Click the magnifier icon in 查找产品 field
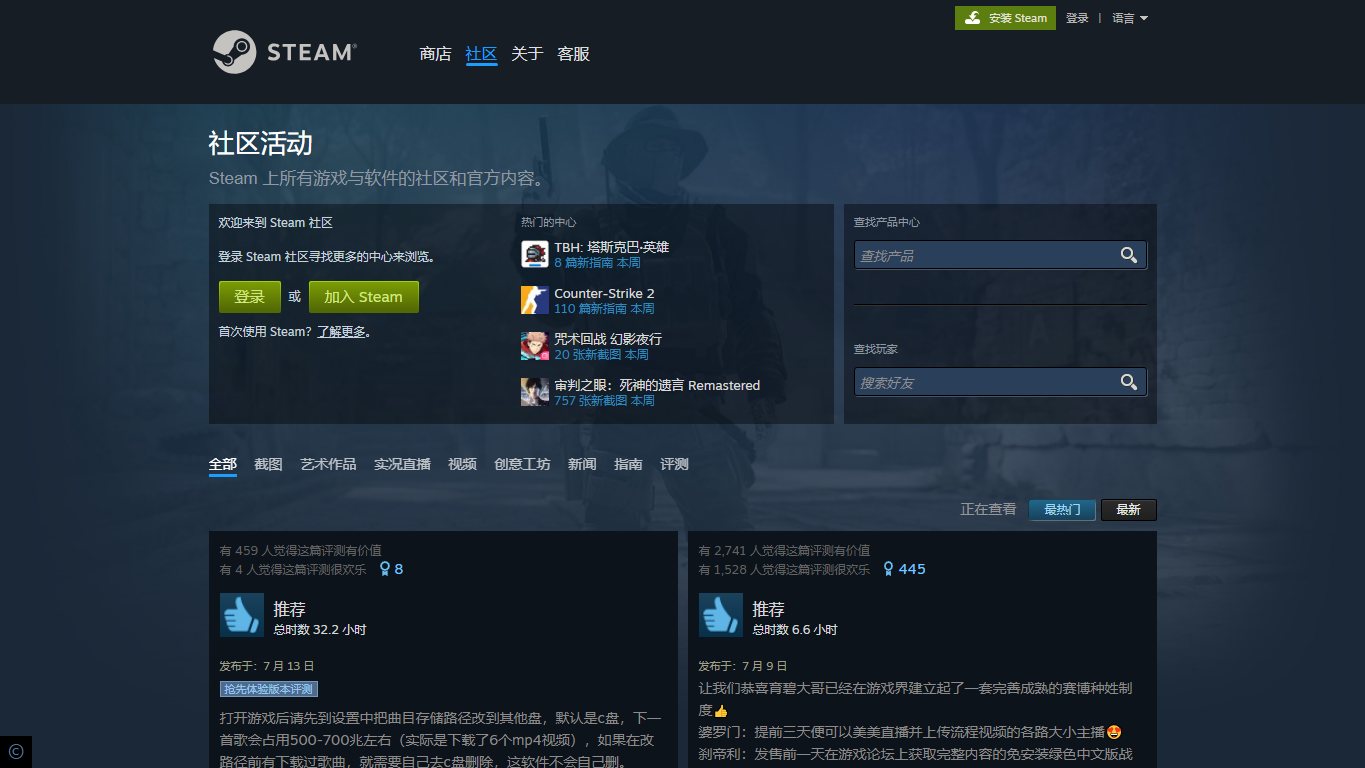Screen dimensions: 1365x768 pyautogui.click(x=1129, y=256)
